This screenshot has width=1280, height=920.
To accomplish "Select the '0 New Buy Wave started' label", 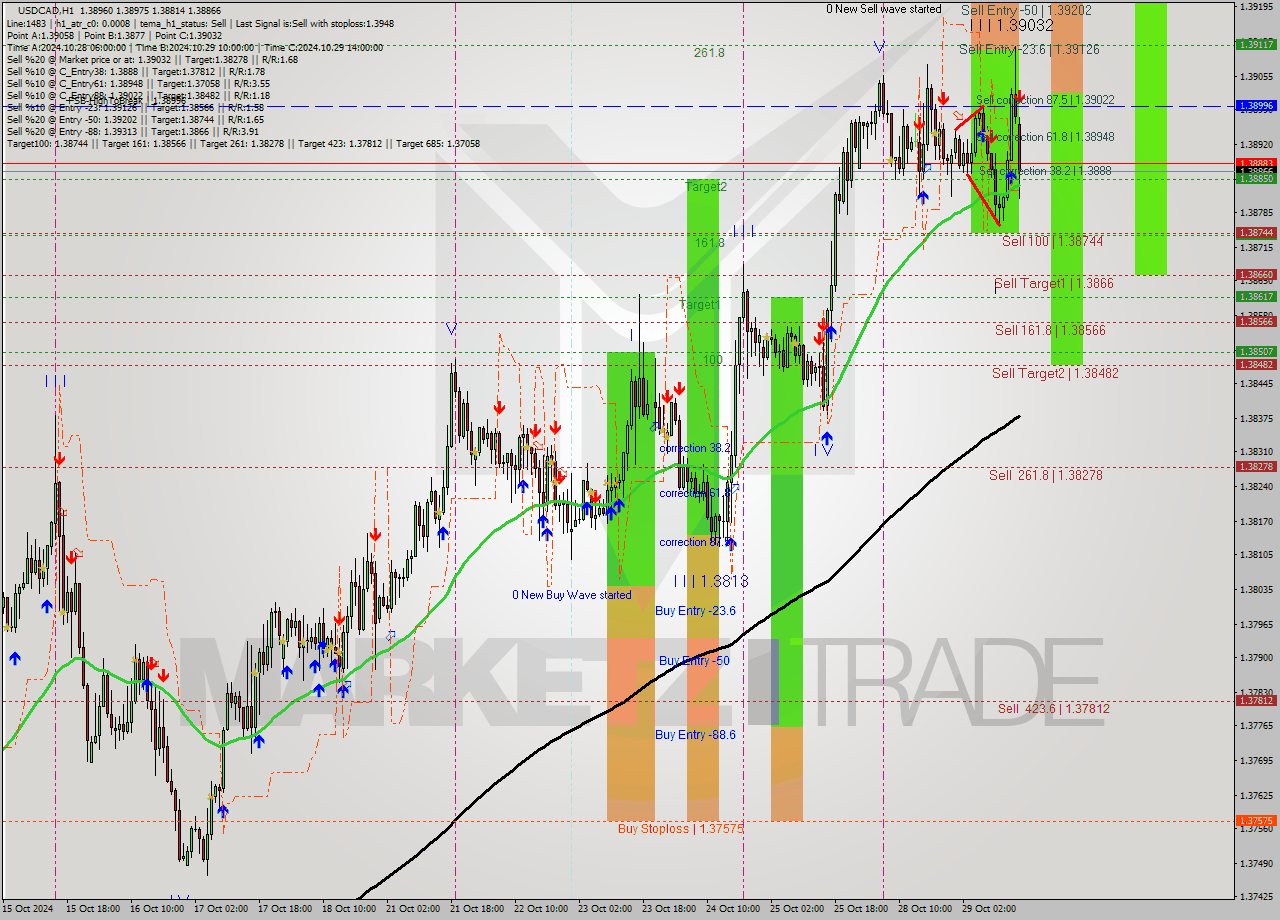I will 572,595.
